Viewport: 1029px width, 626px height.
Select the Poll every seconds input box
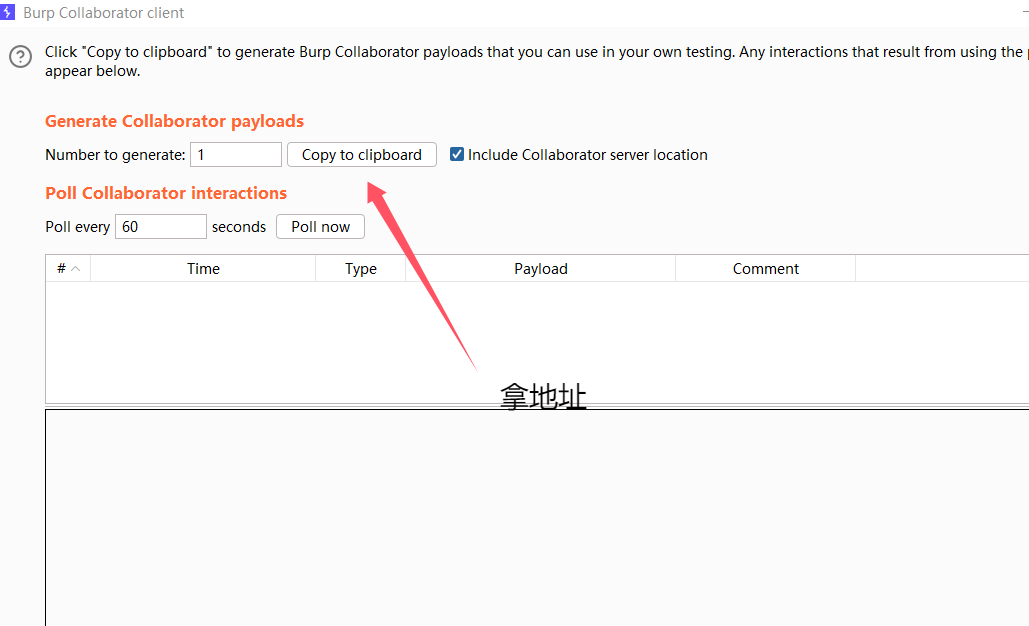point(161,227)
